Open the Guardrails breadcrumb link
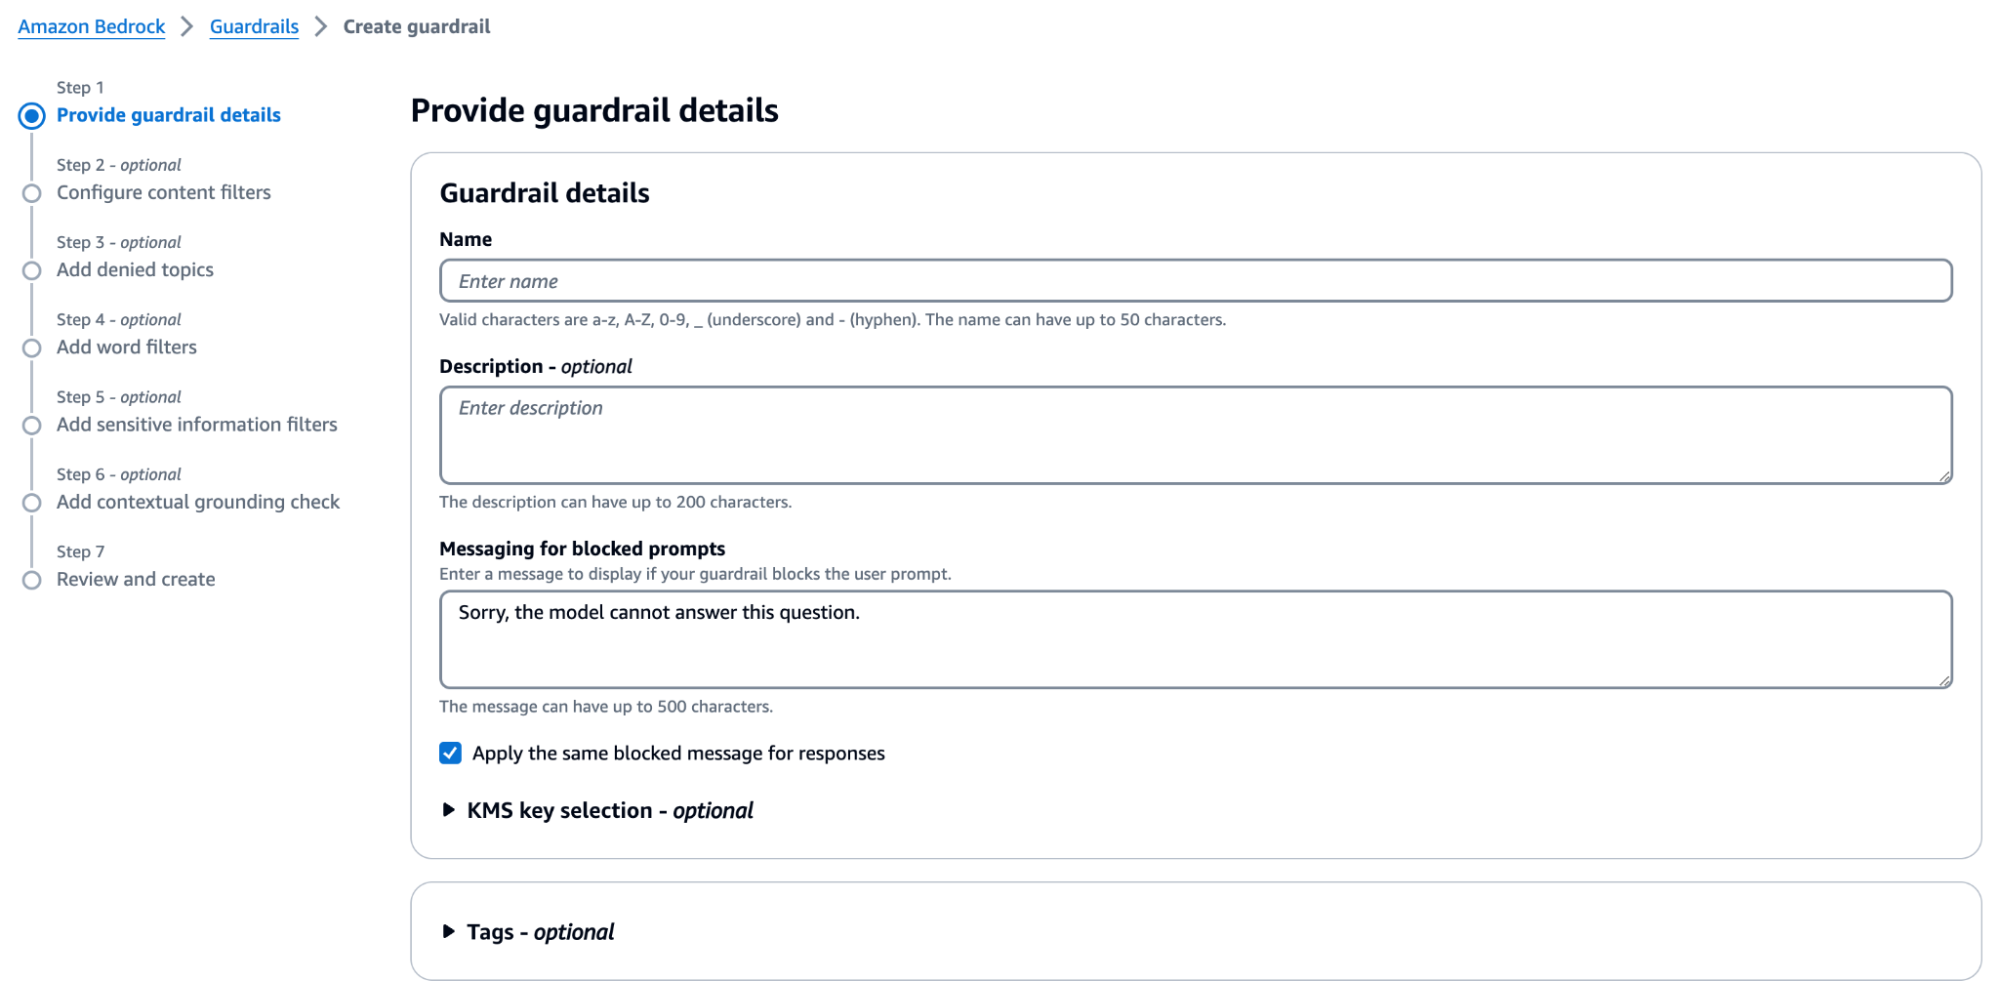This screenshot has height=994, width=1999. tap(254, 27)
